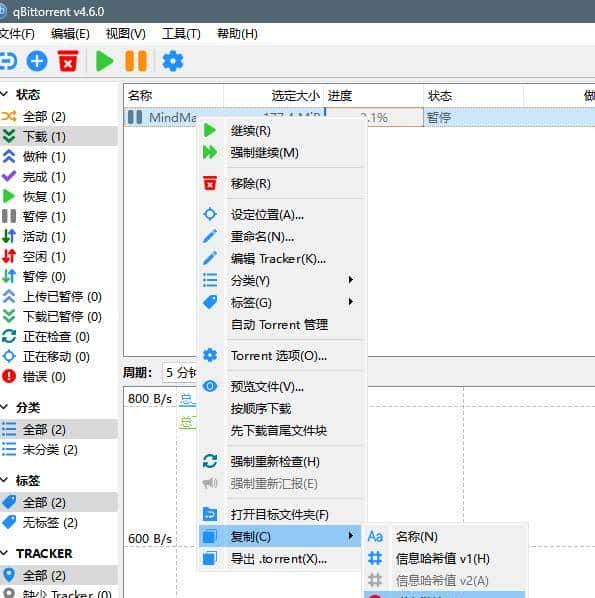This screenshot has height=598, width=595.
Task: Open the 视图(V) menu
Action: point(125,34)
